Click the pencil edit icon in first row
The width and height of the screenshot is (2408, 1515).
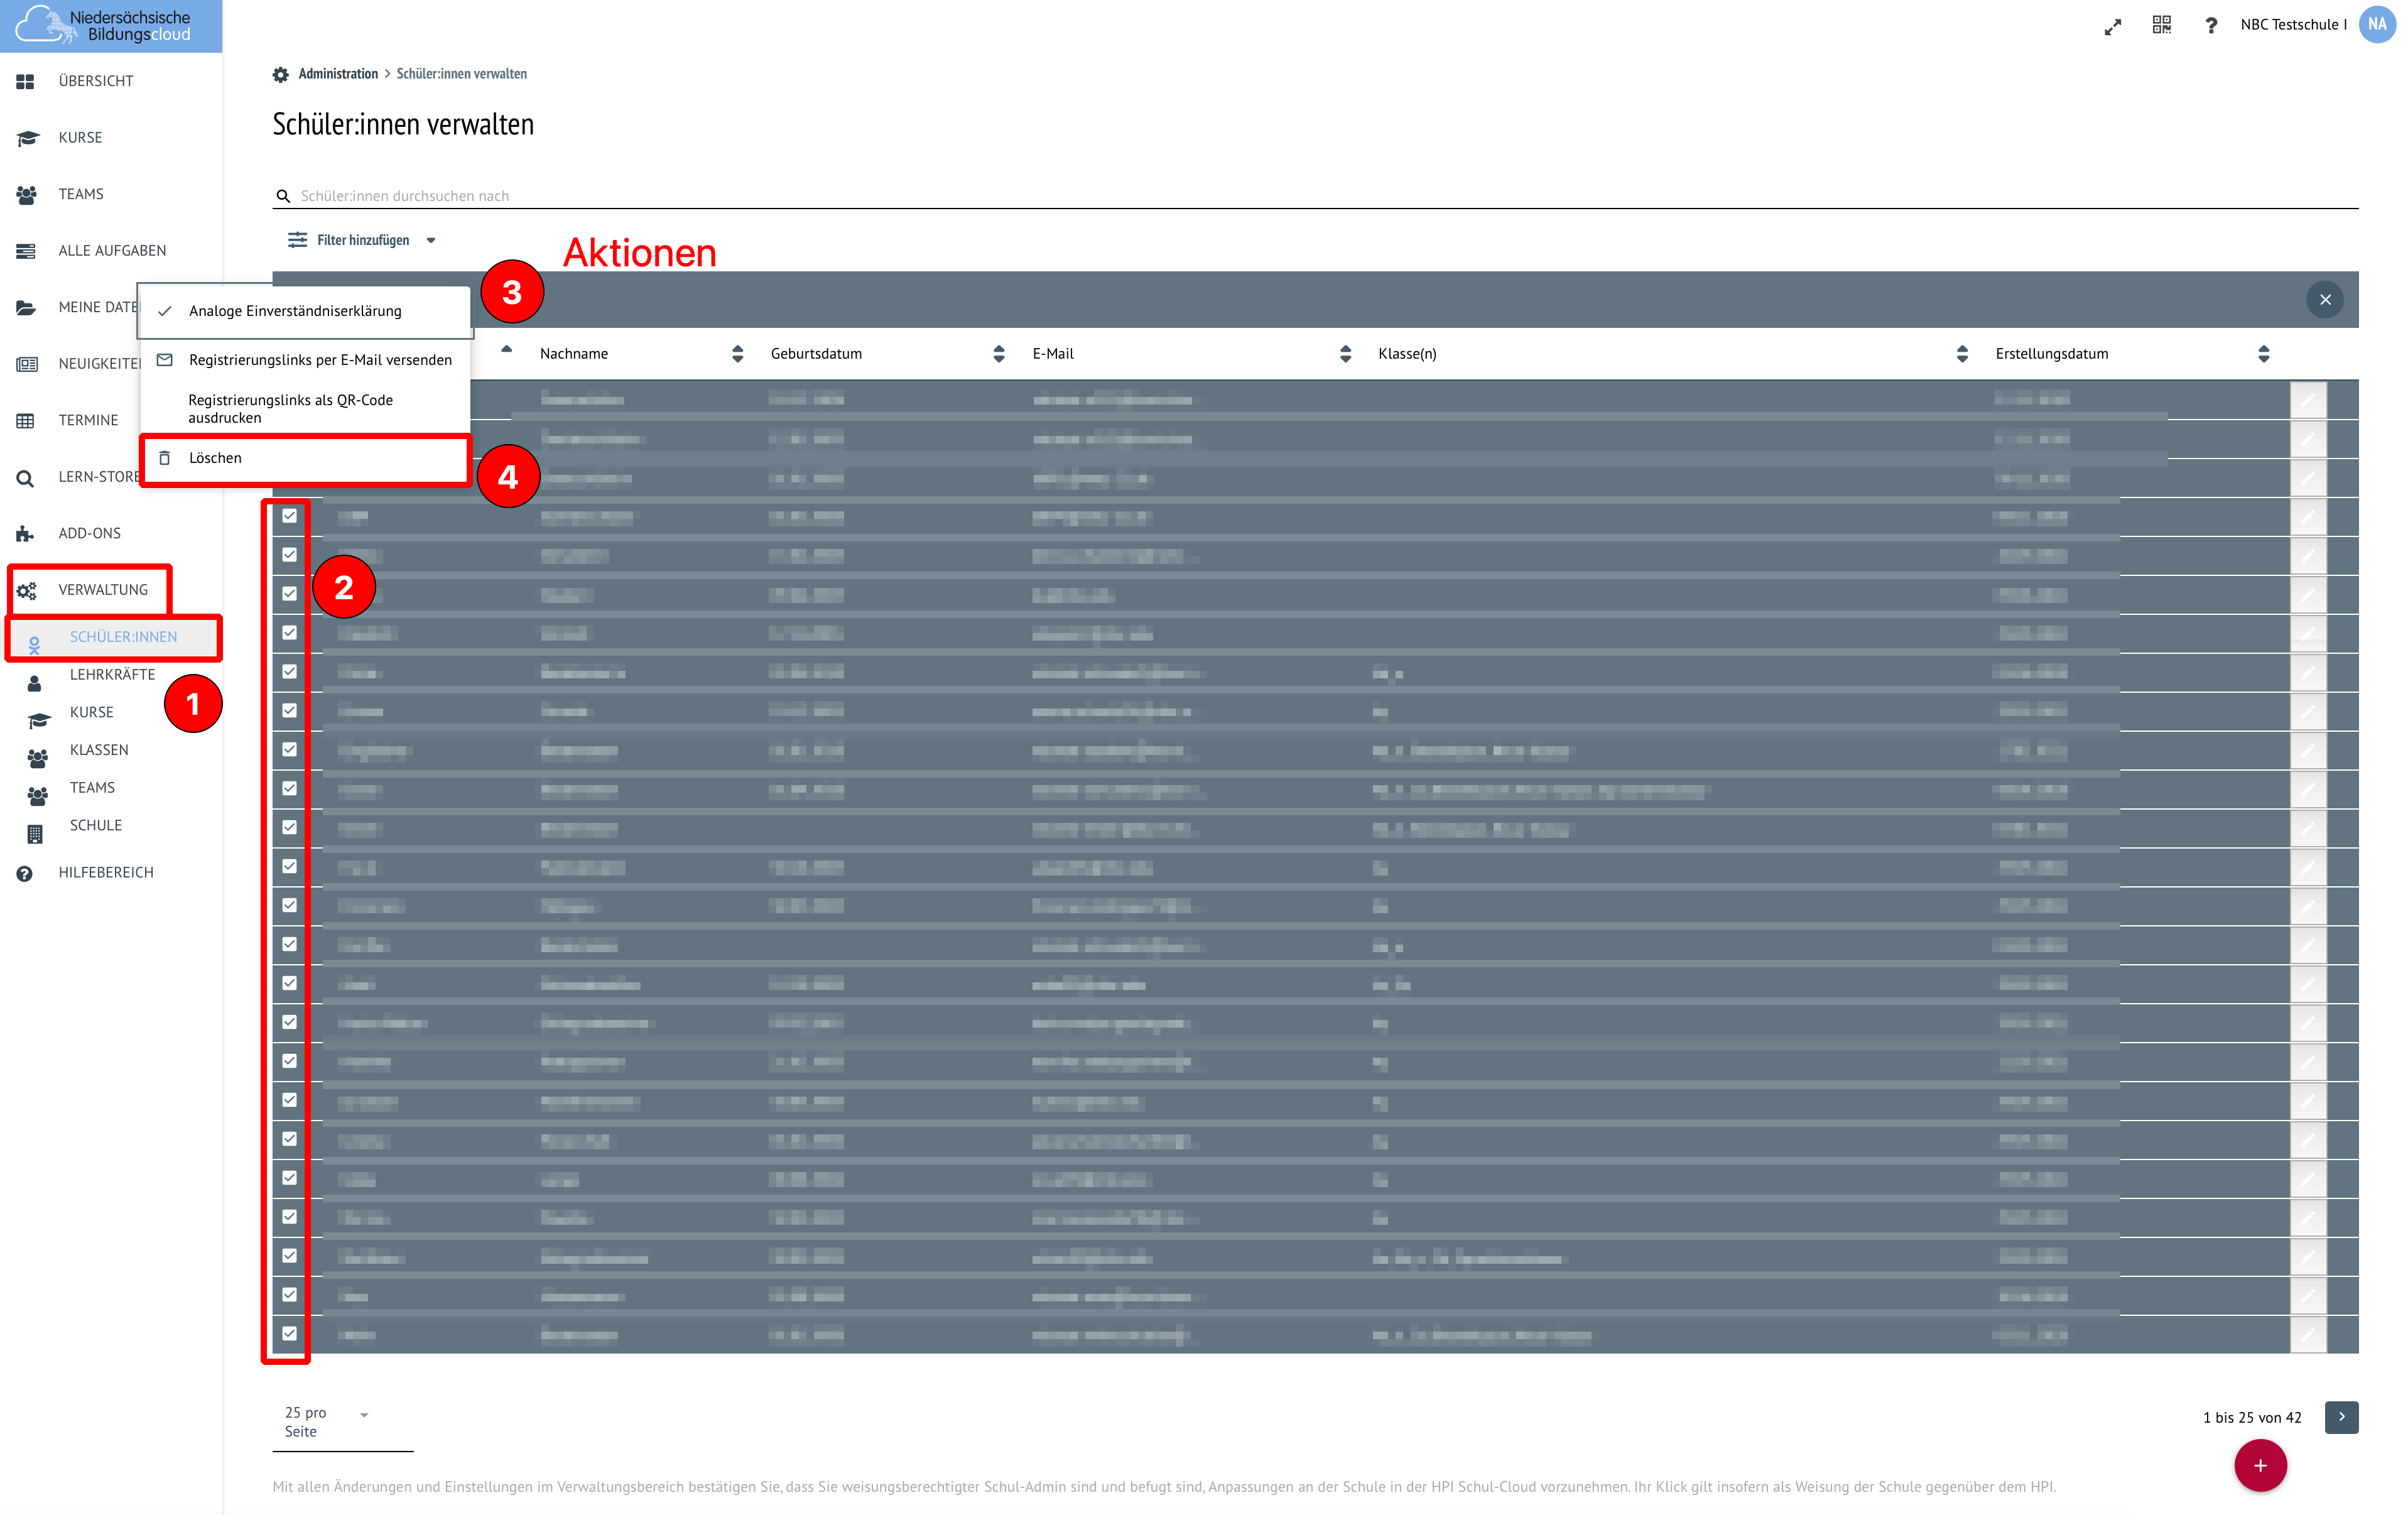2308,400
